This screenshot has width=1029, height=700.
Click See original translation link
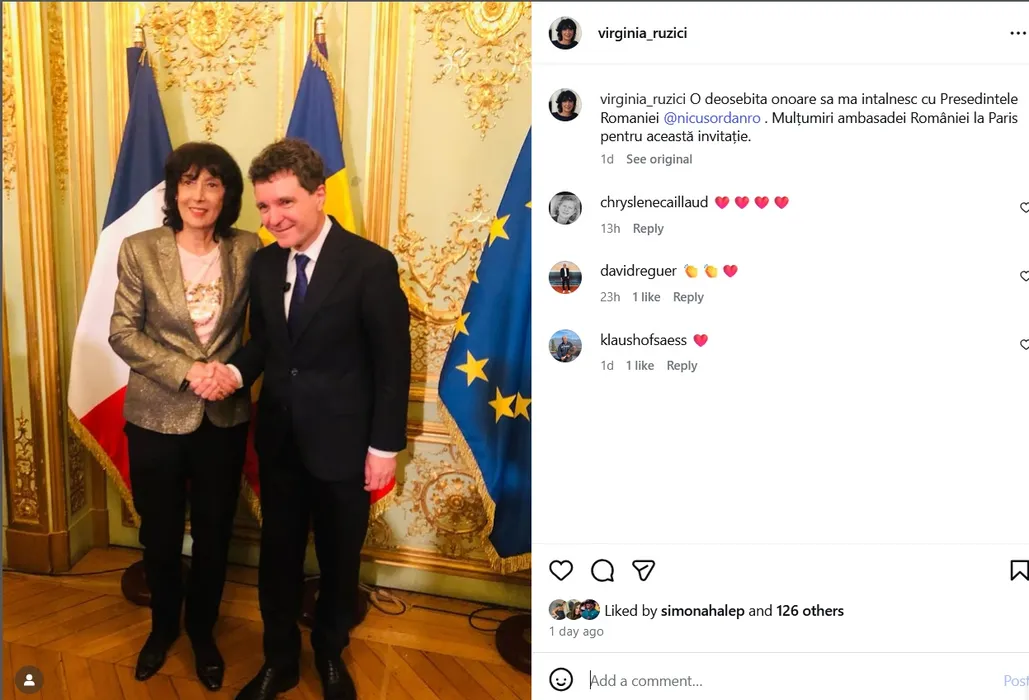[x=659, y=159]
